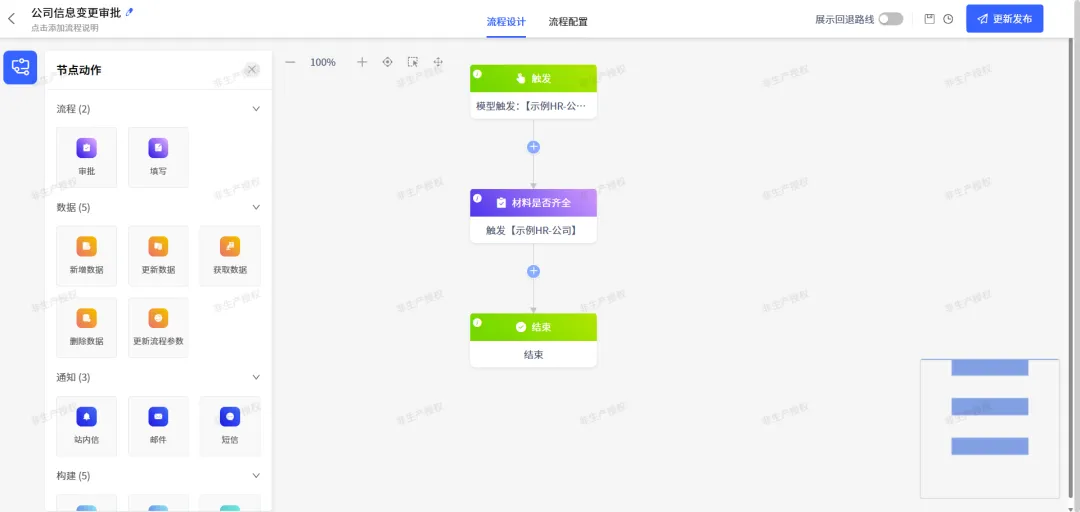Add the 填写 fill-in node
Image resolution: width=1080 pixels, height=512 pixels.
tap(158, 156)
